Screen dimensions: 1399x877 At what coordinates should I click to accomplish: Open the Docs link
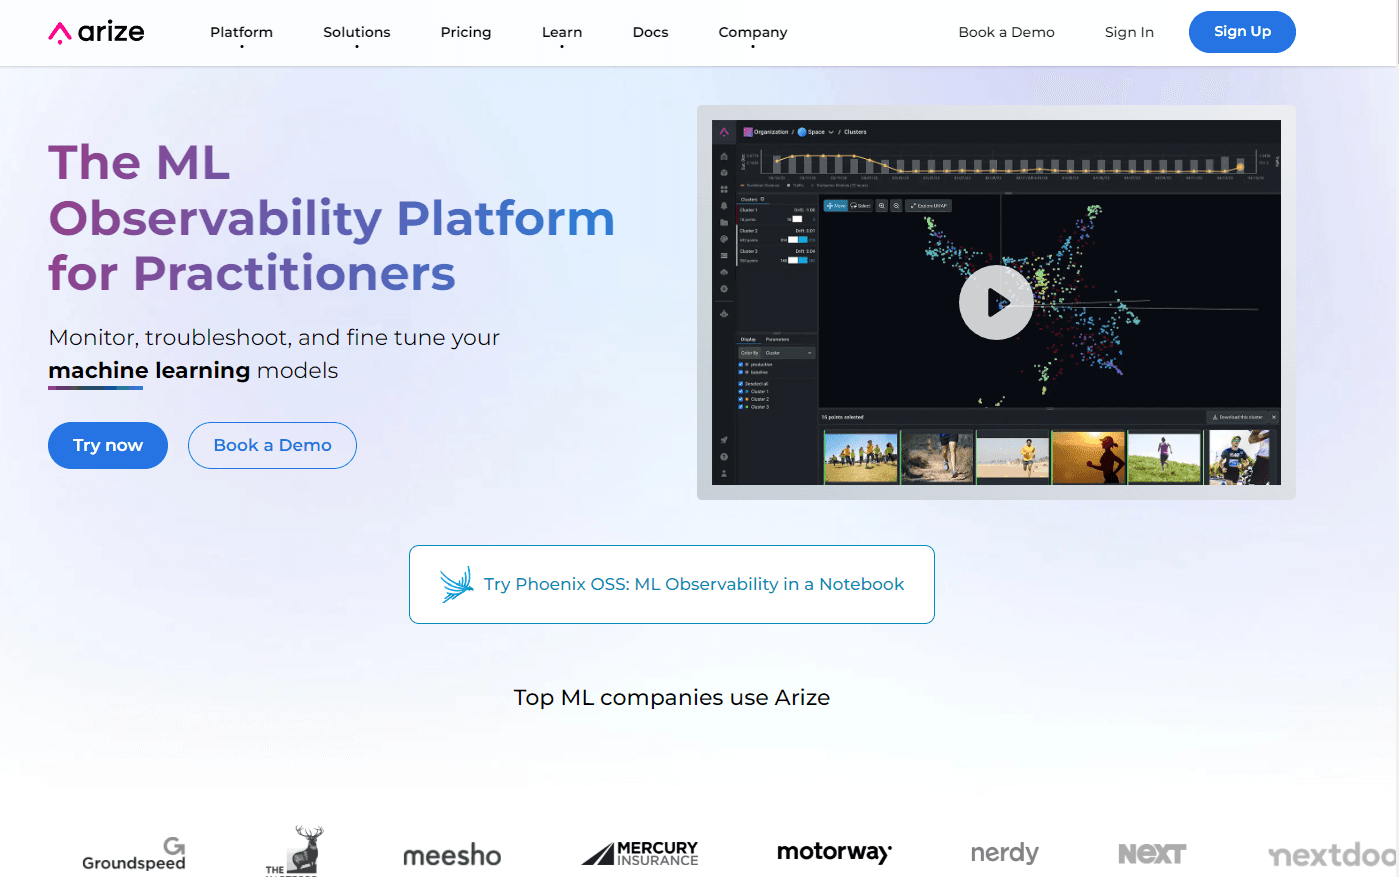650,32
